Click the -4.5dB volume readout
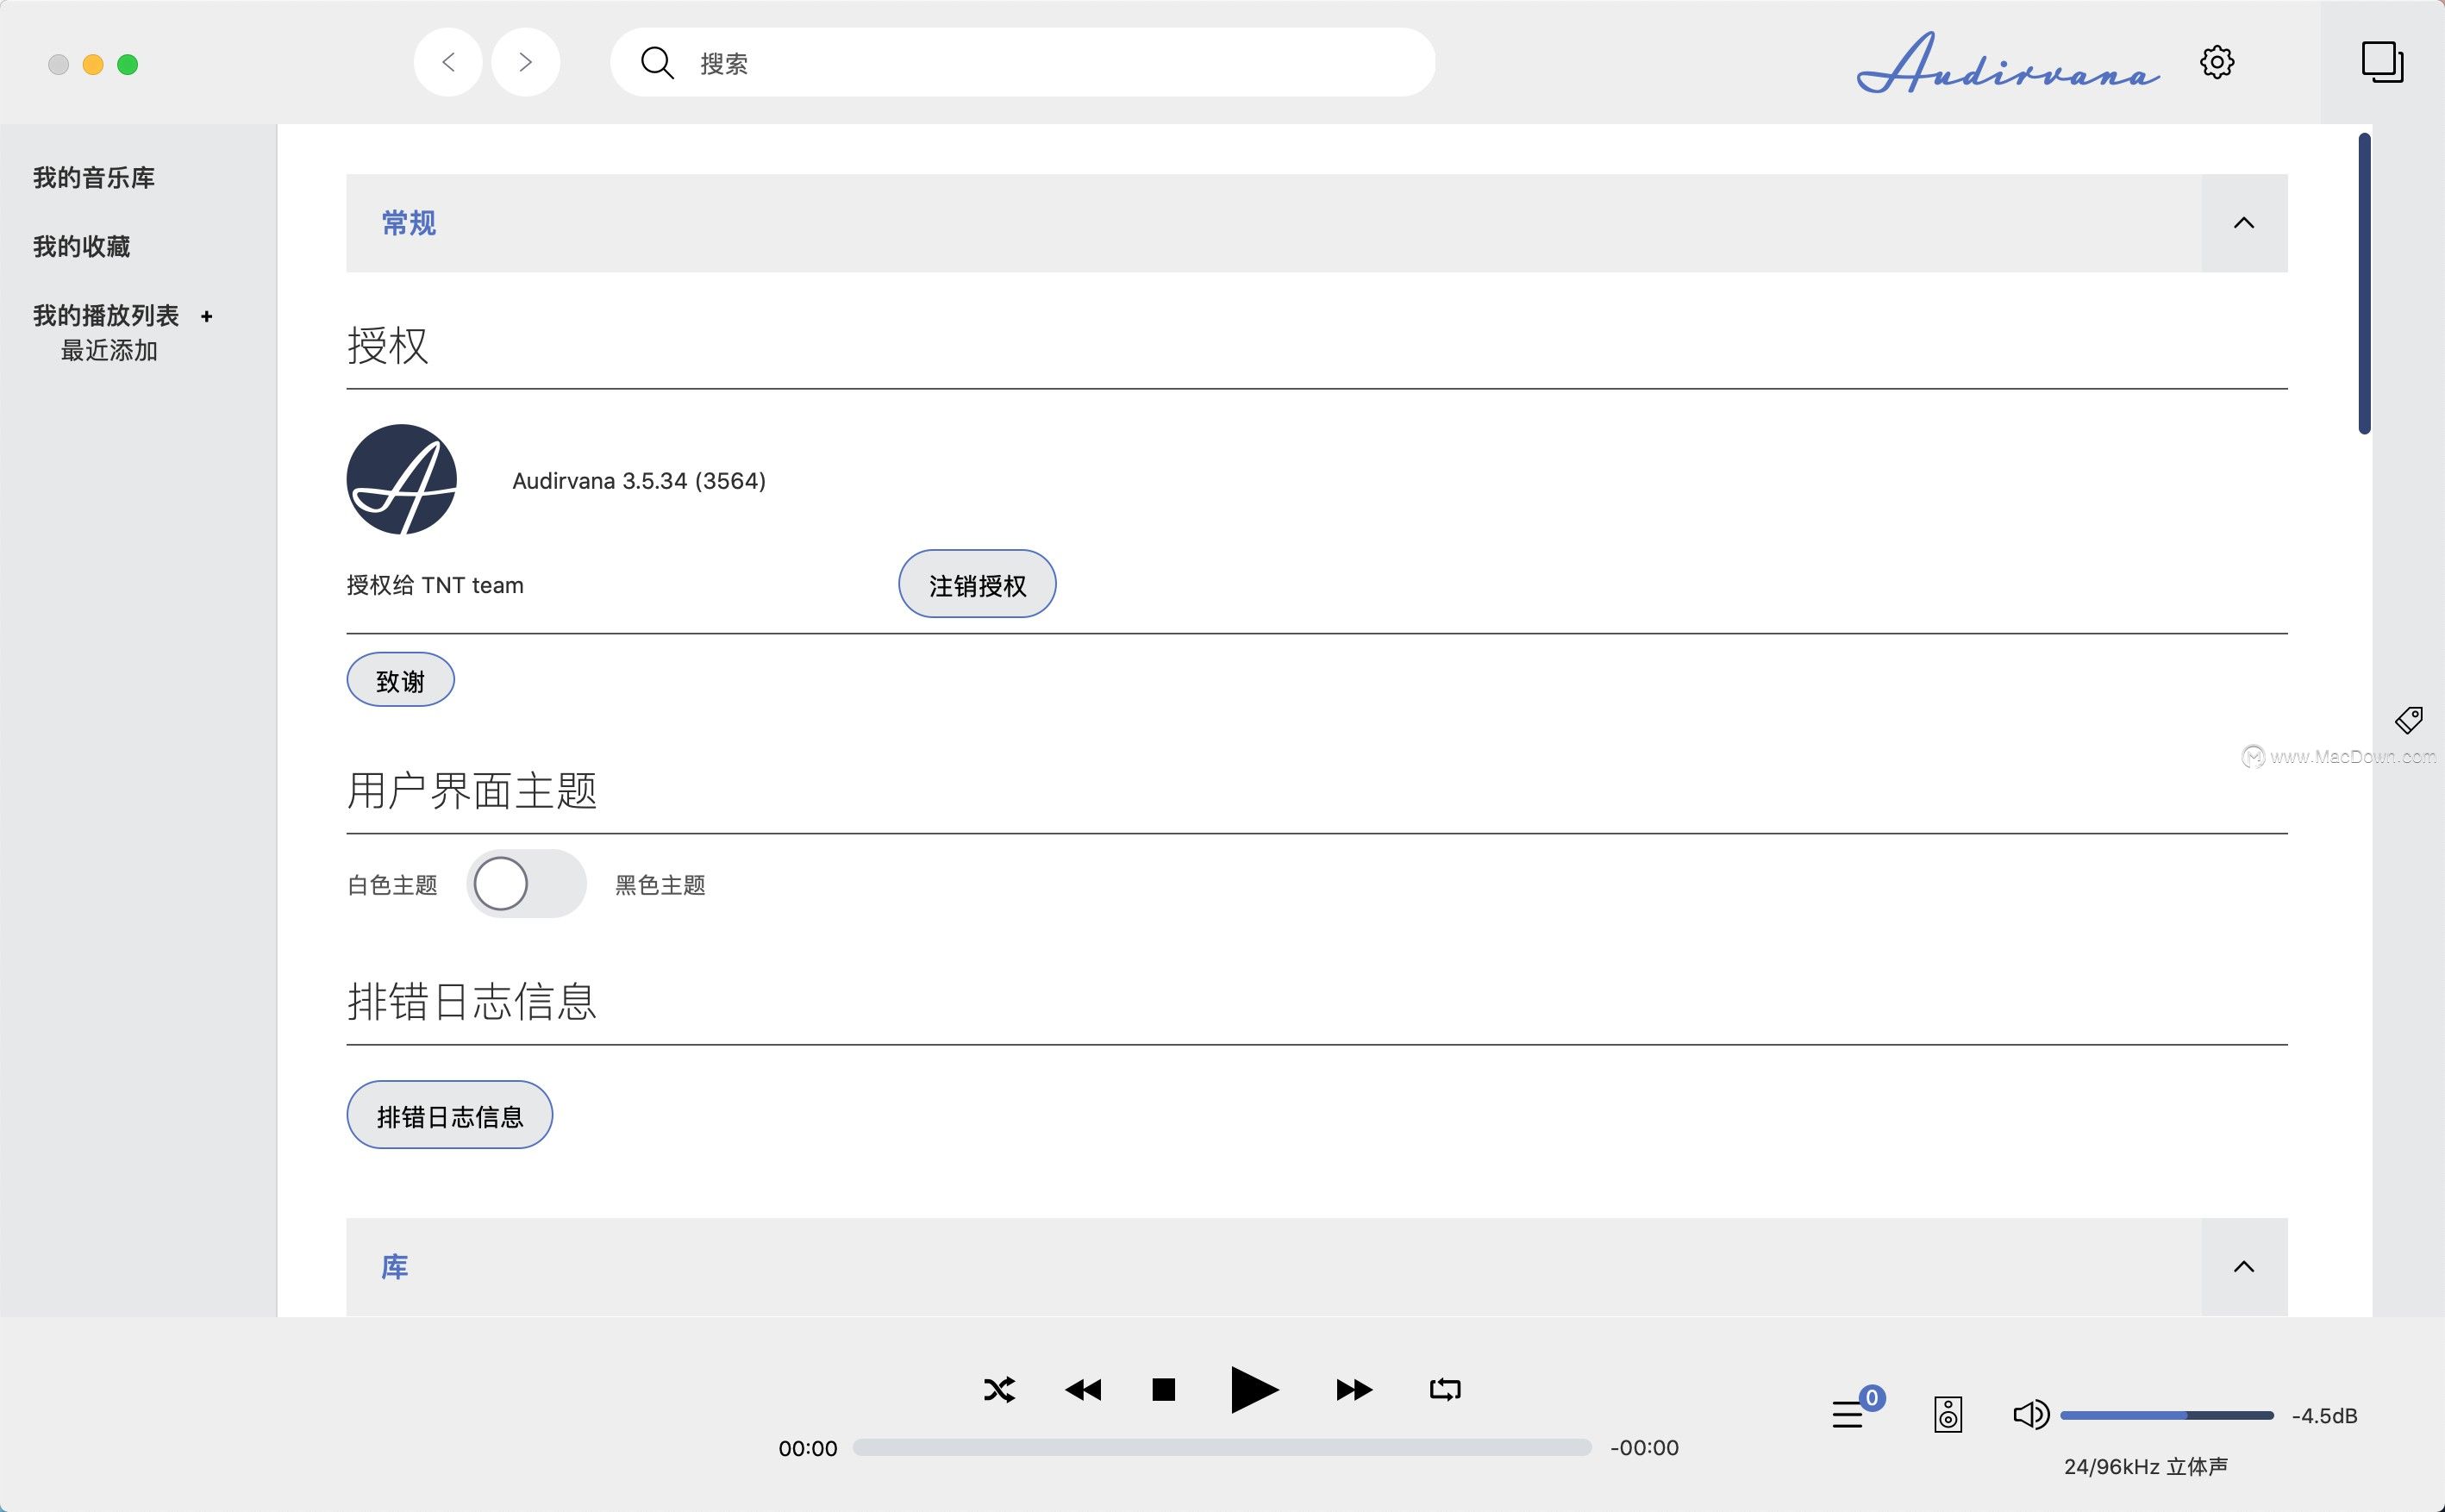Viewport: 2445px width, 1512px height. pyautogui.click(x=2324, y=1416)
